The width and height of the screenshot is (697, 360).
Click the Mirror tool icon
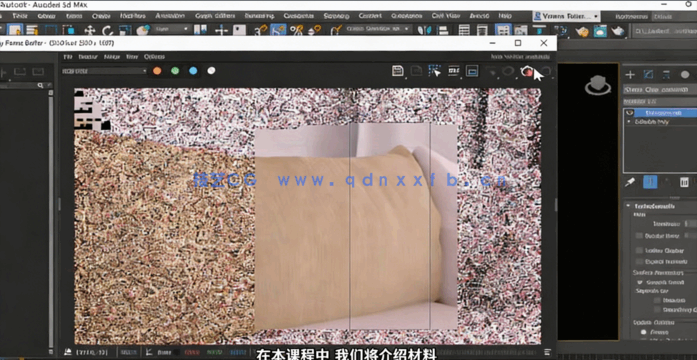click(x=425, y=30)
